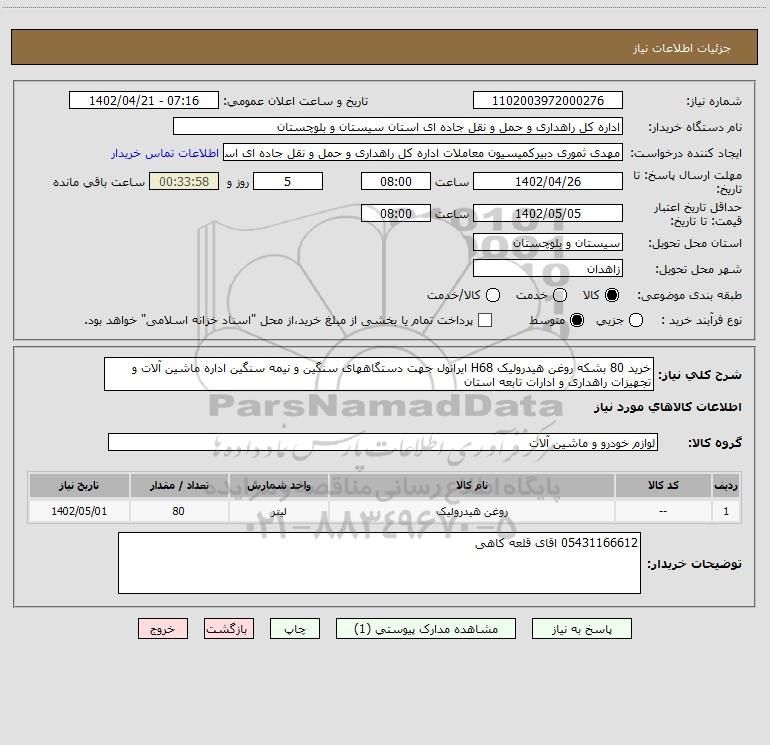Image resolution: width=770 pixels, height=745 pixels.
Task: Click the date cell 1402/05/01
Action: pos(79,511)
